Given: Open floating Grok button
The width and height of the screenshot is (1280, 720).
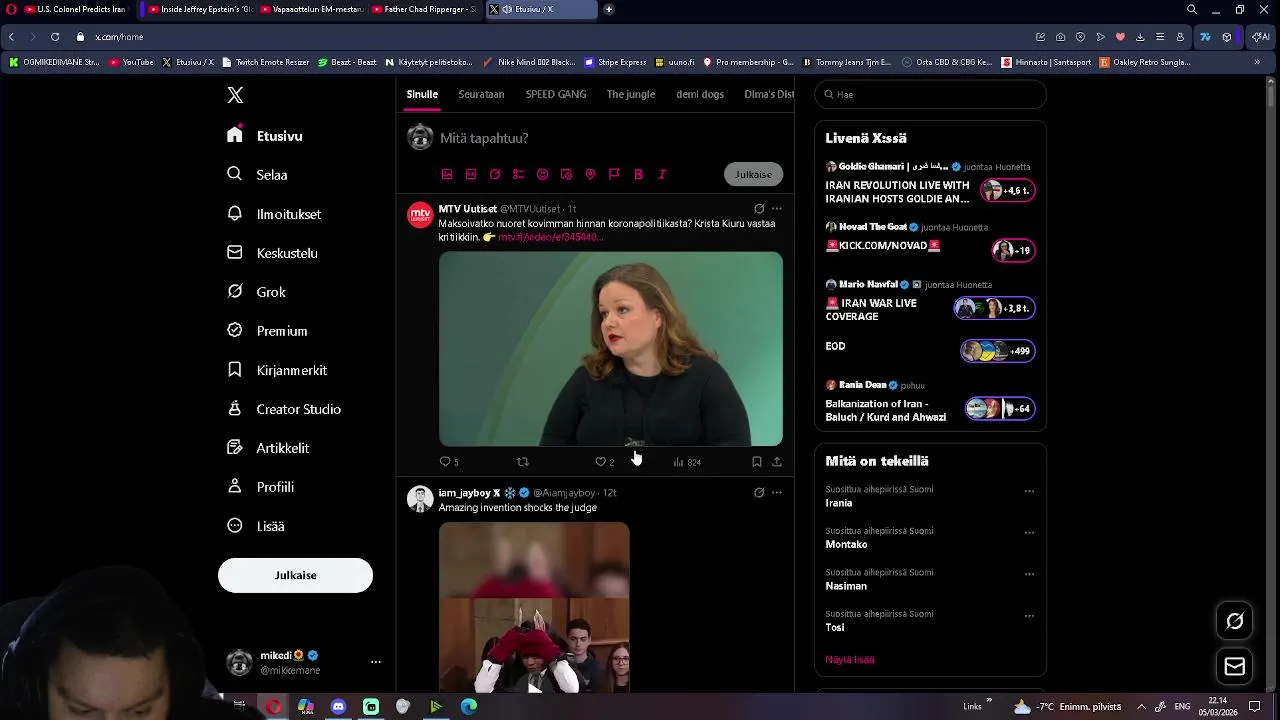Looking at the screenshot, I should pyautogui.click(x=1235, y=622).
